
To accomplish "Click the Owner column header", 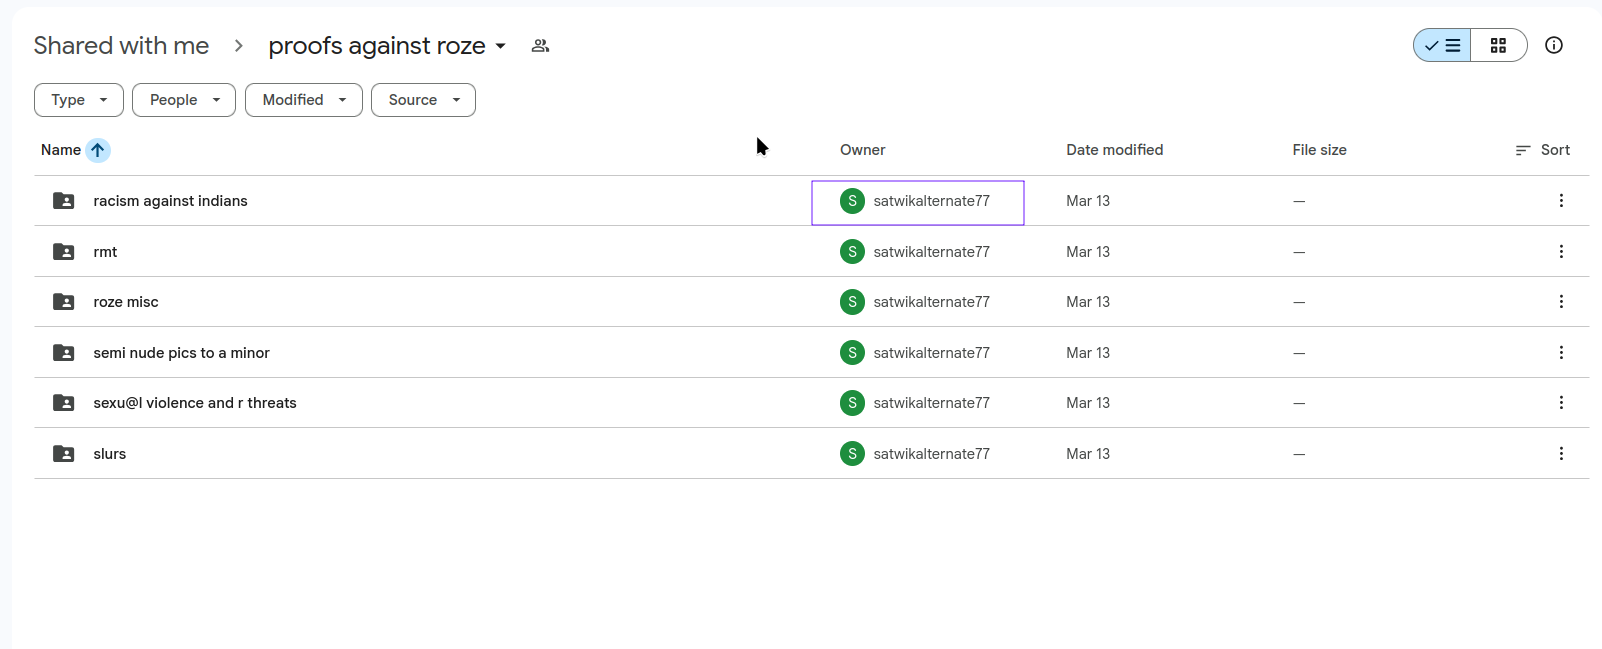I will [862, 150].
